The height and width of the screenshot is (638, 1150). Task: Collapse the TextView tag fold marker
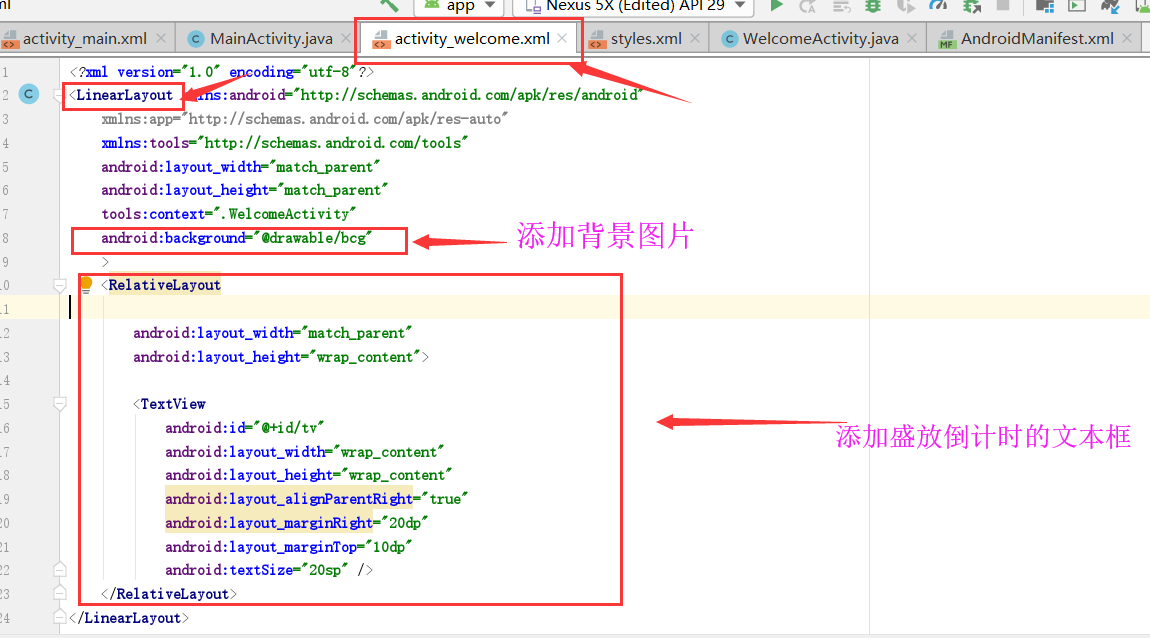coord(60,403)
